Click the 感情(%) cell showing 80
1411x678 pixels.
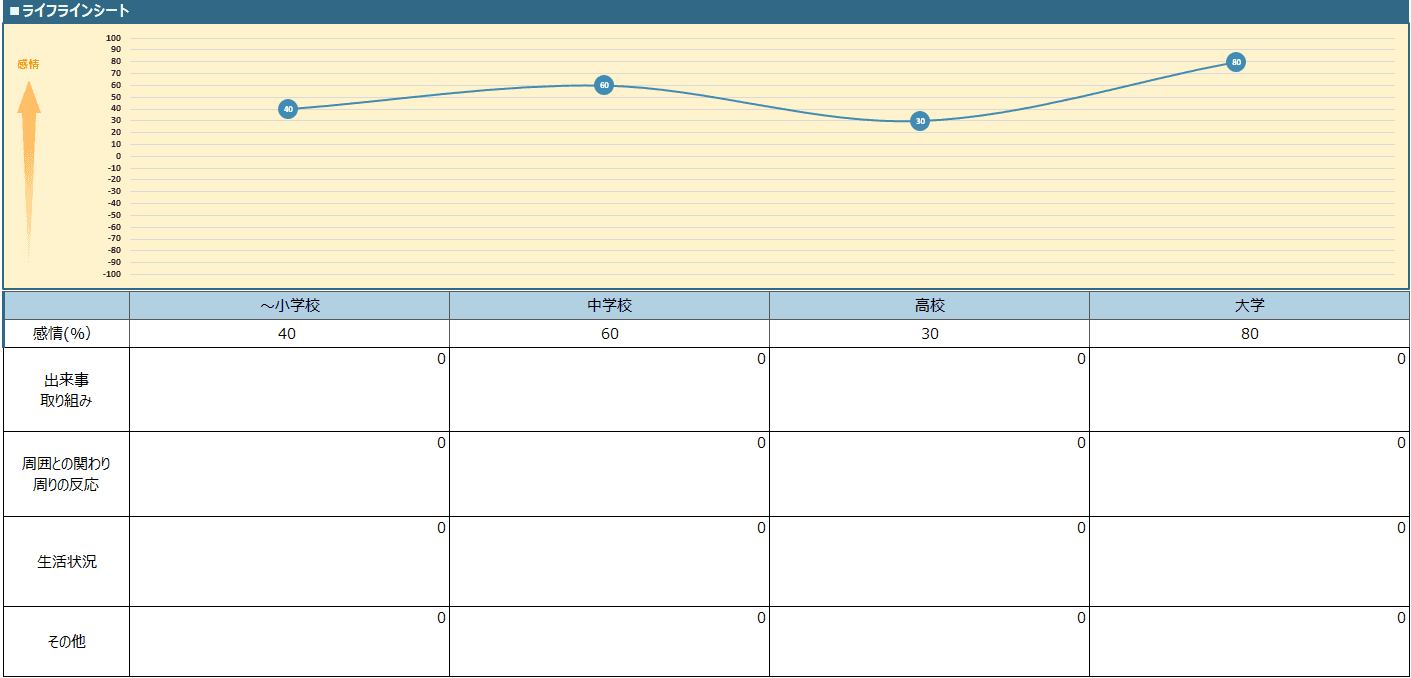[x=1249, y=334]
